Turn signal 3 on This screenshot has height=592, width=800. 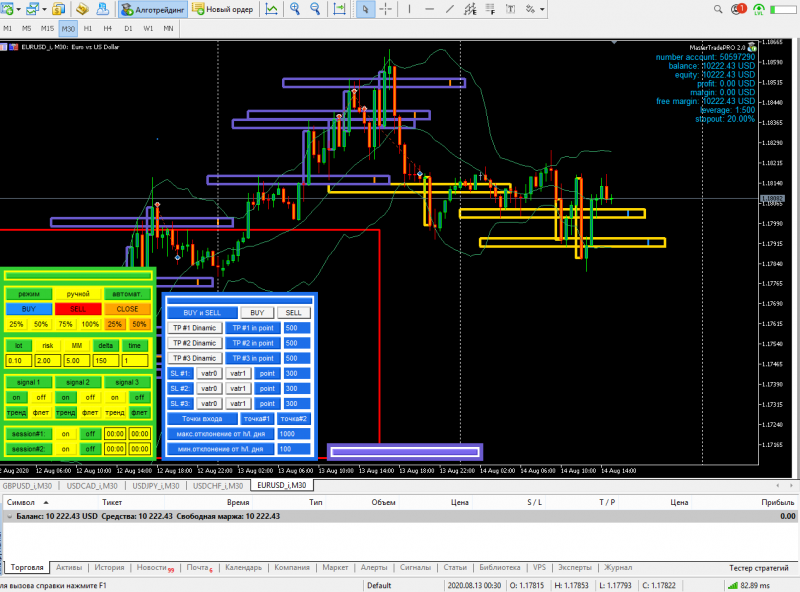115,398
